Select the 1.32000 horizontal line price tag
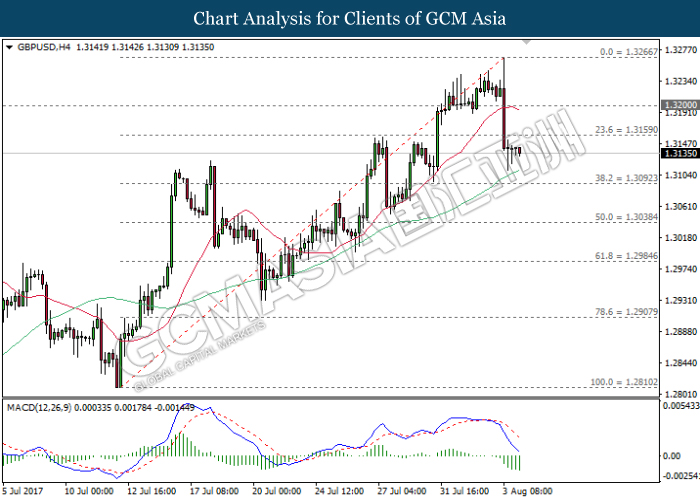 tap(677, 104)
